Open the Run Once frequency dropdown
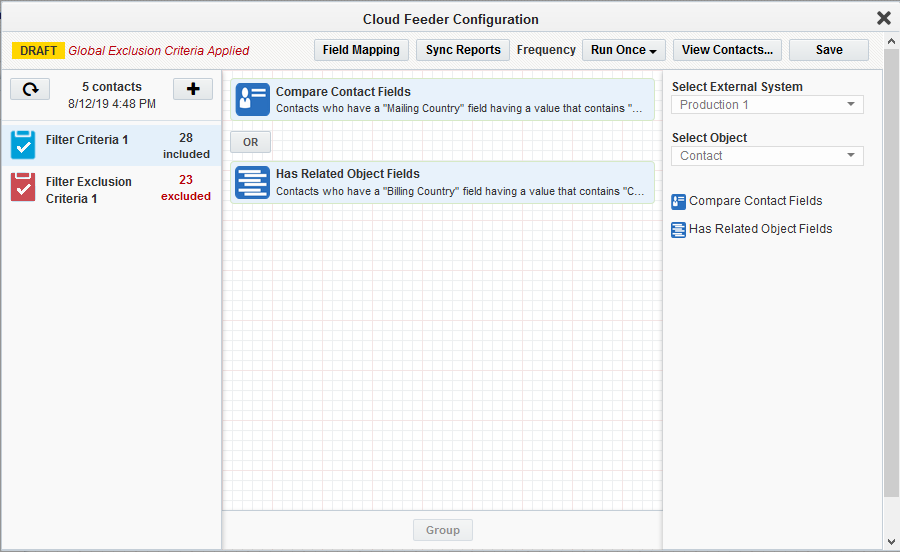Image resolution: width=900 pixels, height=552 pixels. click(x=624, y=50)
